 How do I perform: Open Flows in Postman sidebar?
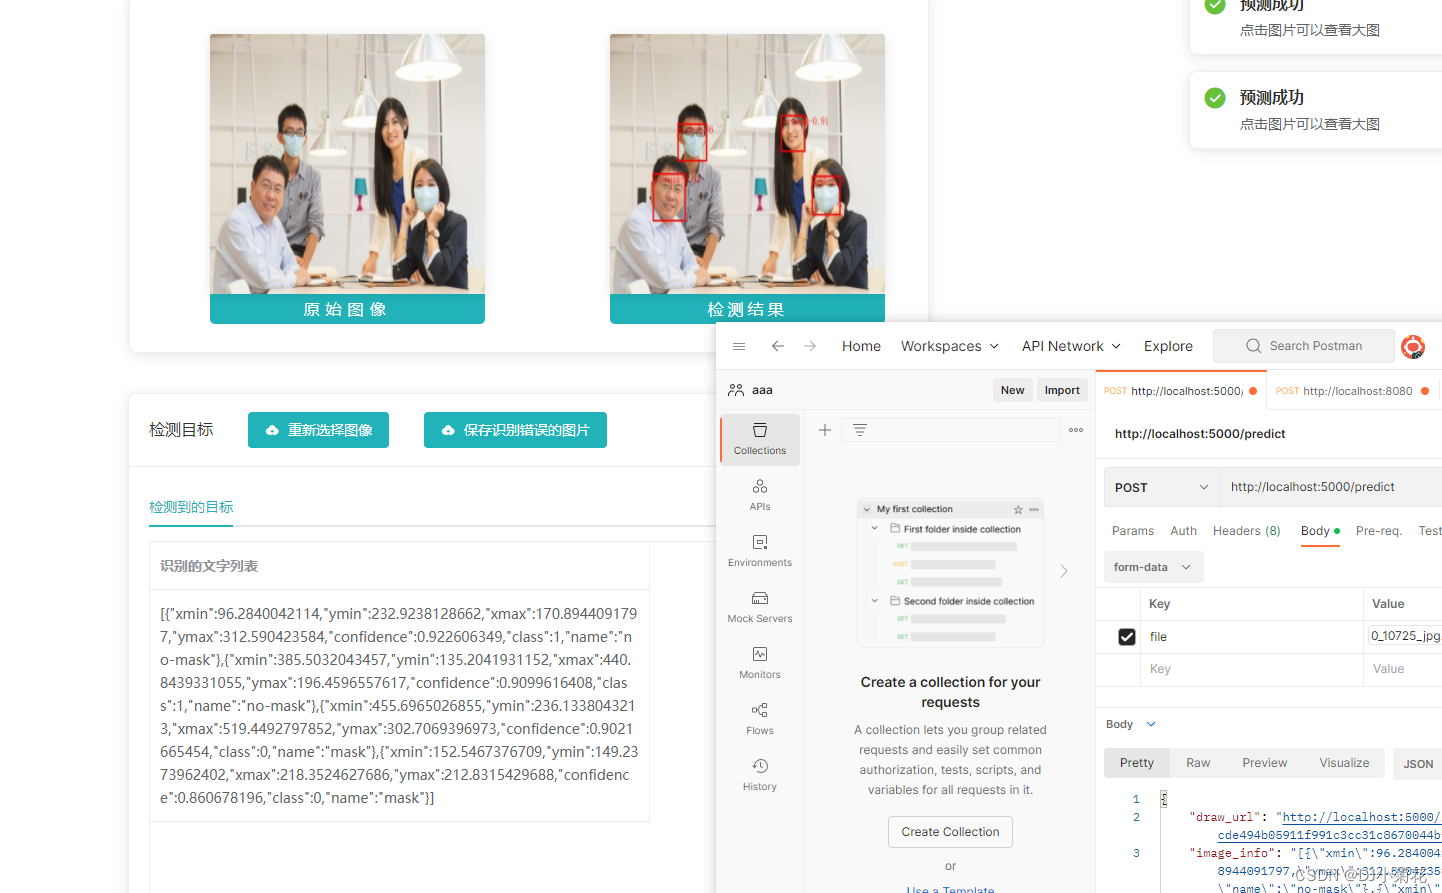tap(760, 719)
